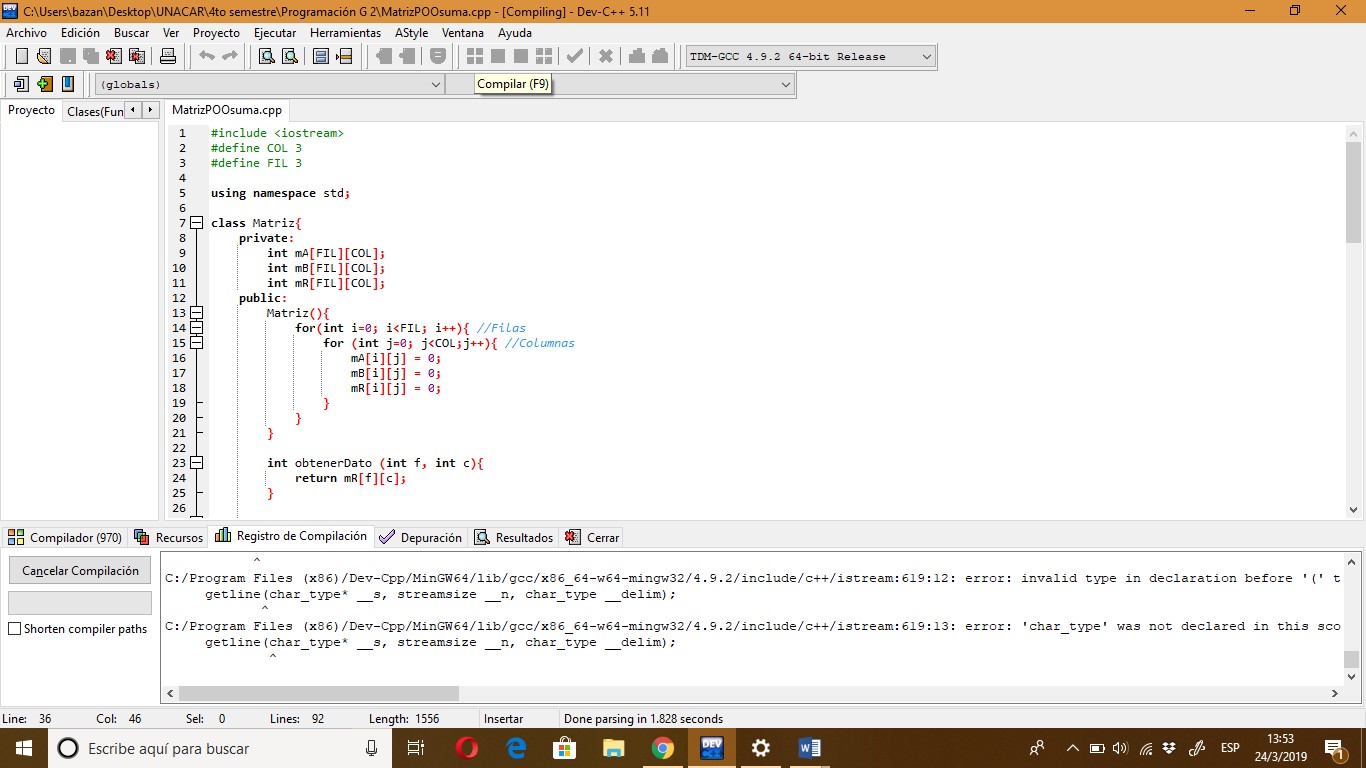Image resolution: width=1366 pixels, height=768 pixels.
Task: Click the Windows Start button
Action: [x=23, y=748]
